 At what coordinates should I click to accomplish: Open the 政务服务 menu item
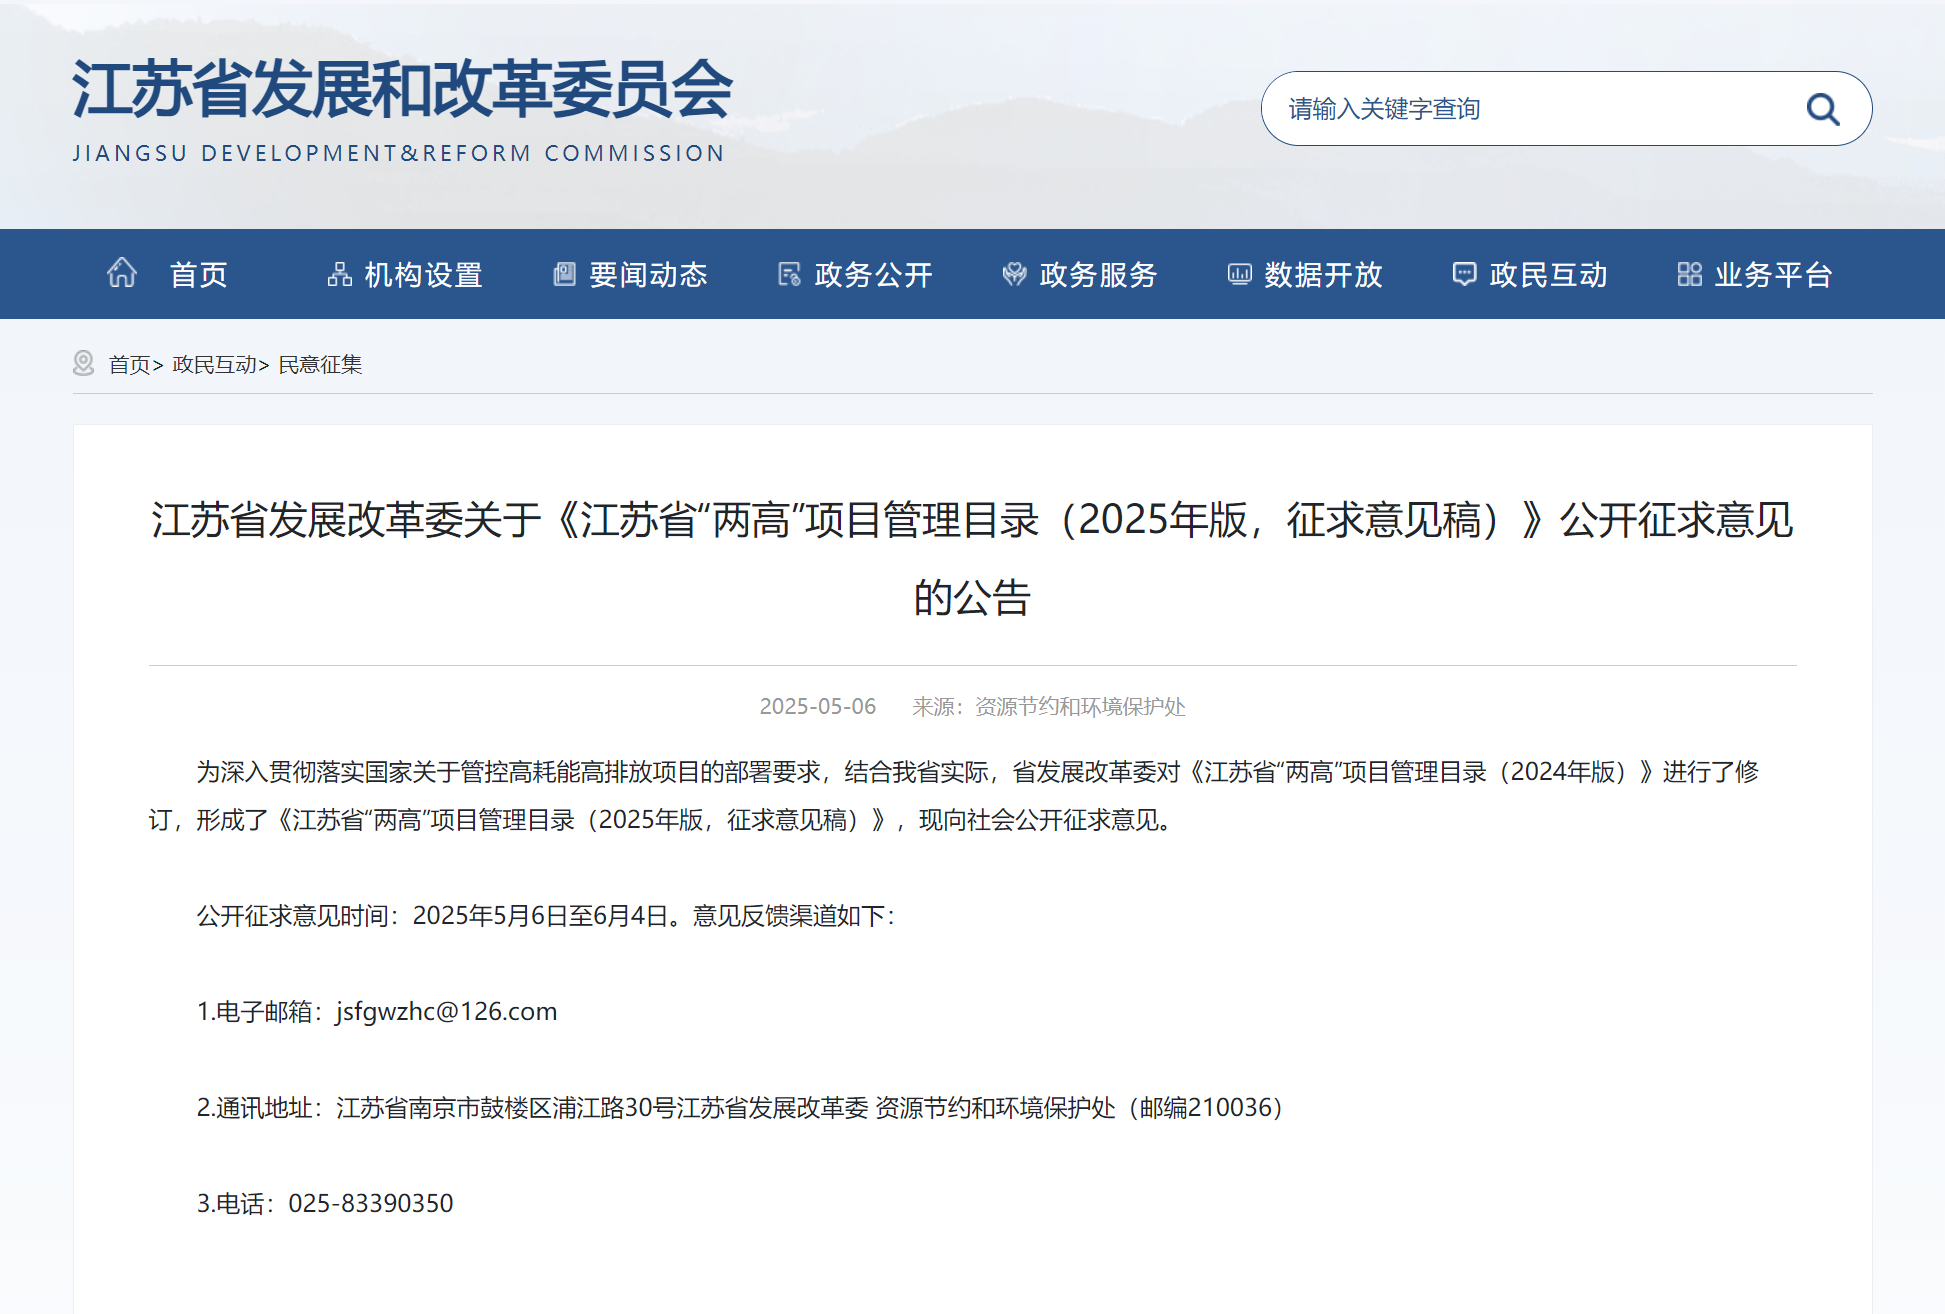(x=1098, y=275)
